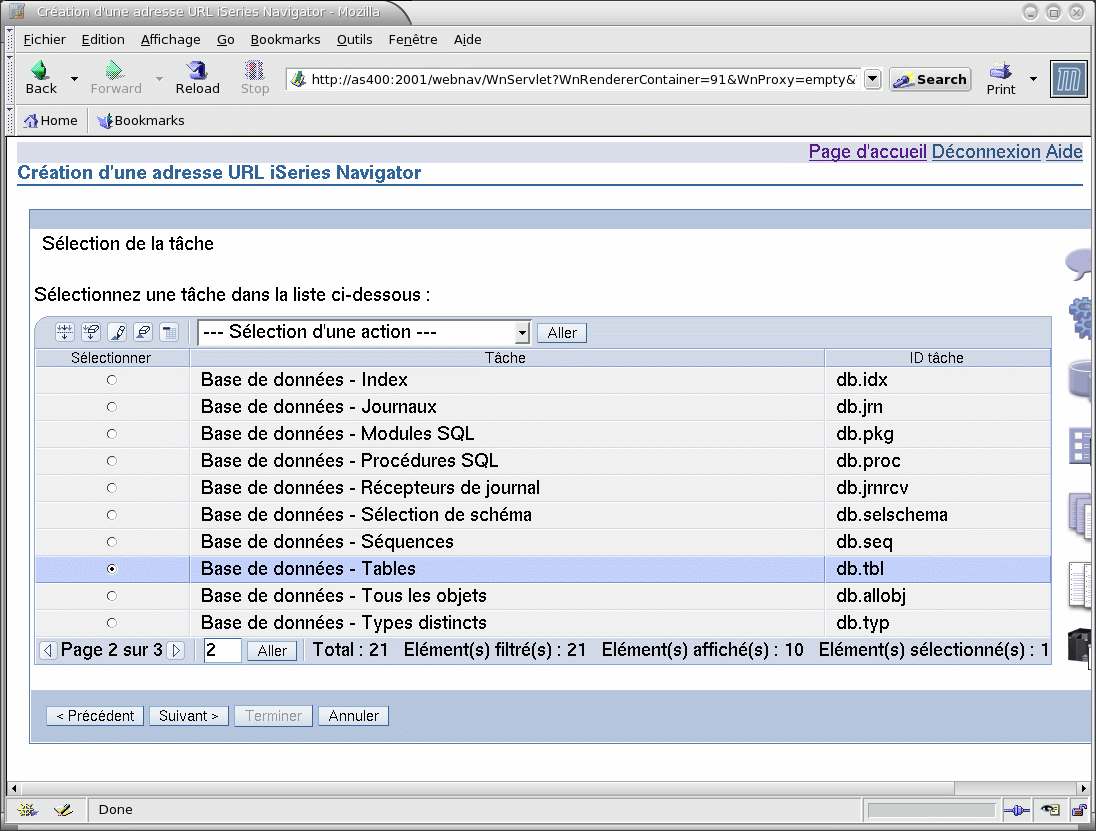Select radio for Base de données - Procédures SQL
The width and height of the screenshot is (1096, 831).
pyautogui.click(x=112, y=461)
